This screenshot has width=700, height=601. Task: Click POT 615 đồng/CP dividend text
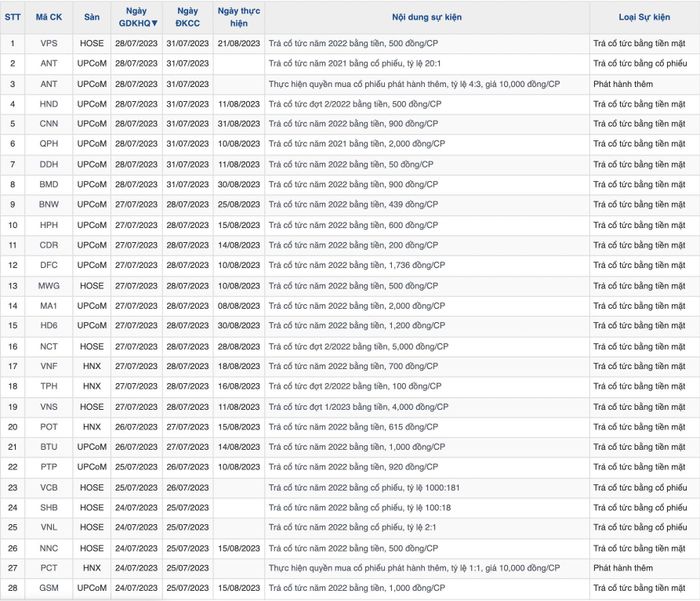click(x=353, y=427)
